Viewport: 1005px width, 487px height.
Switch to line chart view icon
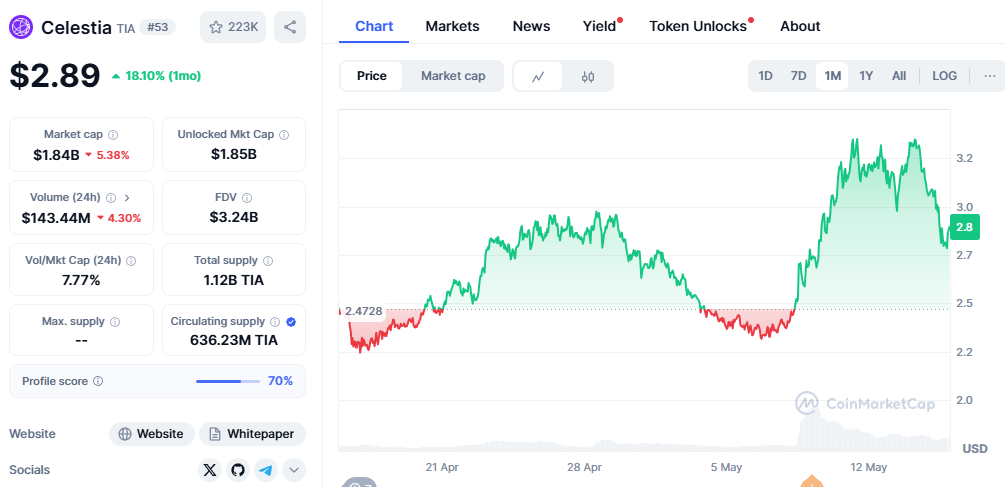pos(538,76)
